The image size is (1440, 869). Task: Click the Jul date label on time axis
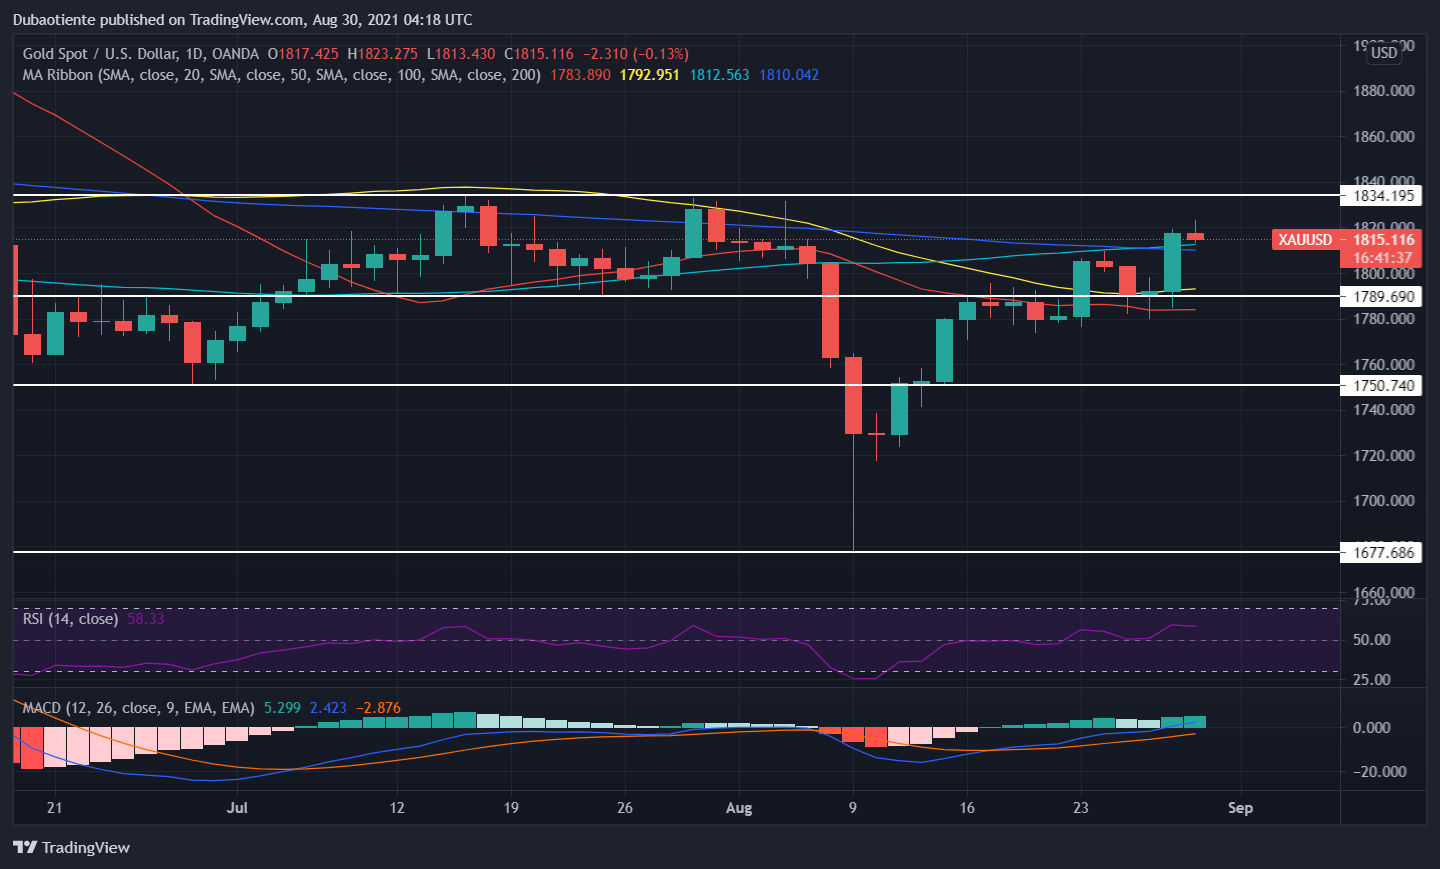(x=237, y=808)
